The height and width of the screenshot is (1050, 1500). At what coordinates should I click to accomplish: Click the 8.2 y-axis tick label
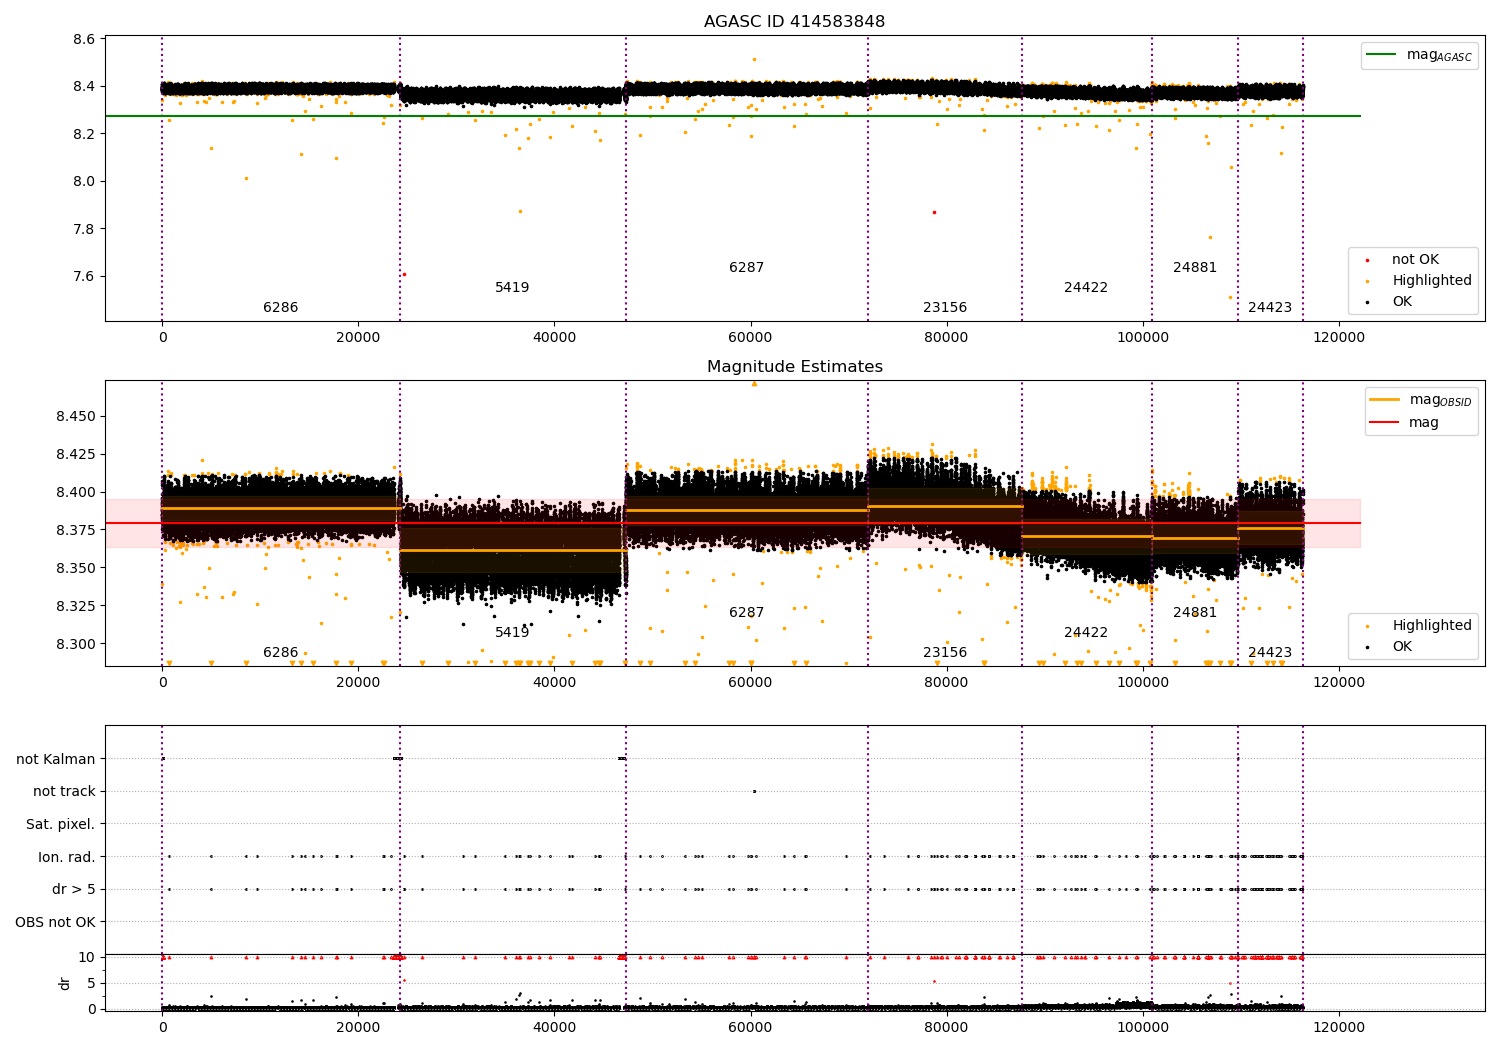[84, 135]
